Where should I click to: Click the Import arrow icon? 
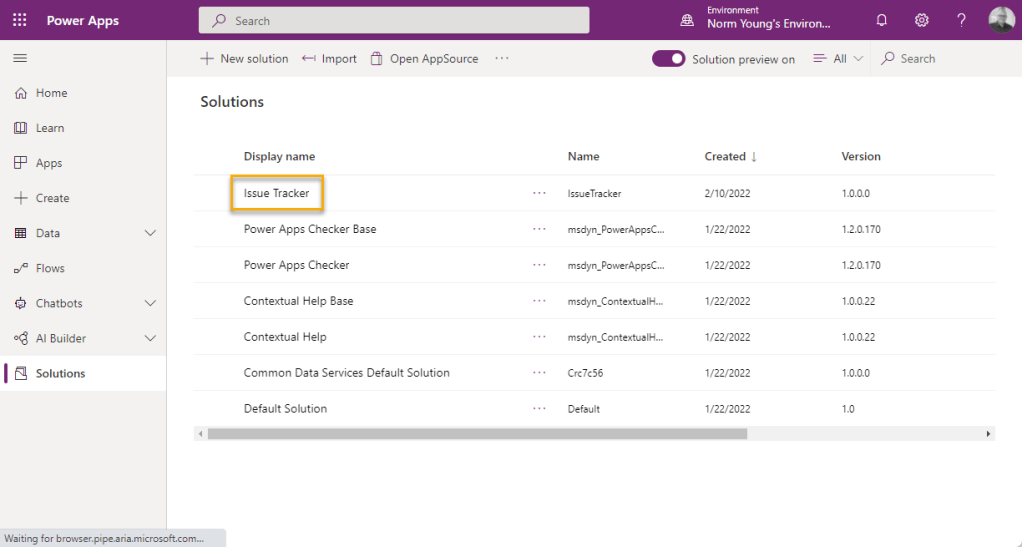[x=308, y=59]
